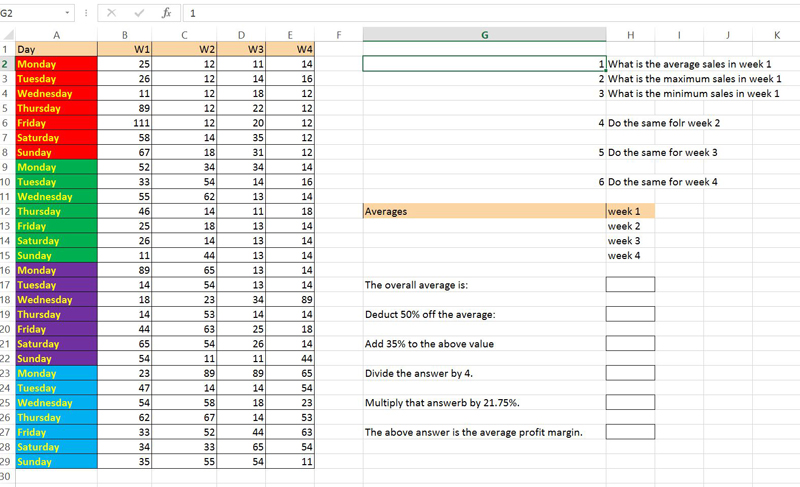Open the Insert Function fx icon
This screenshot has height=487, width=800.
[166, 13]
